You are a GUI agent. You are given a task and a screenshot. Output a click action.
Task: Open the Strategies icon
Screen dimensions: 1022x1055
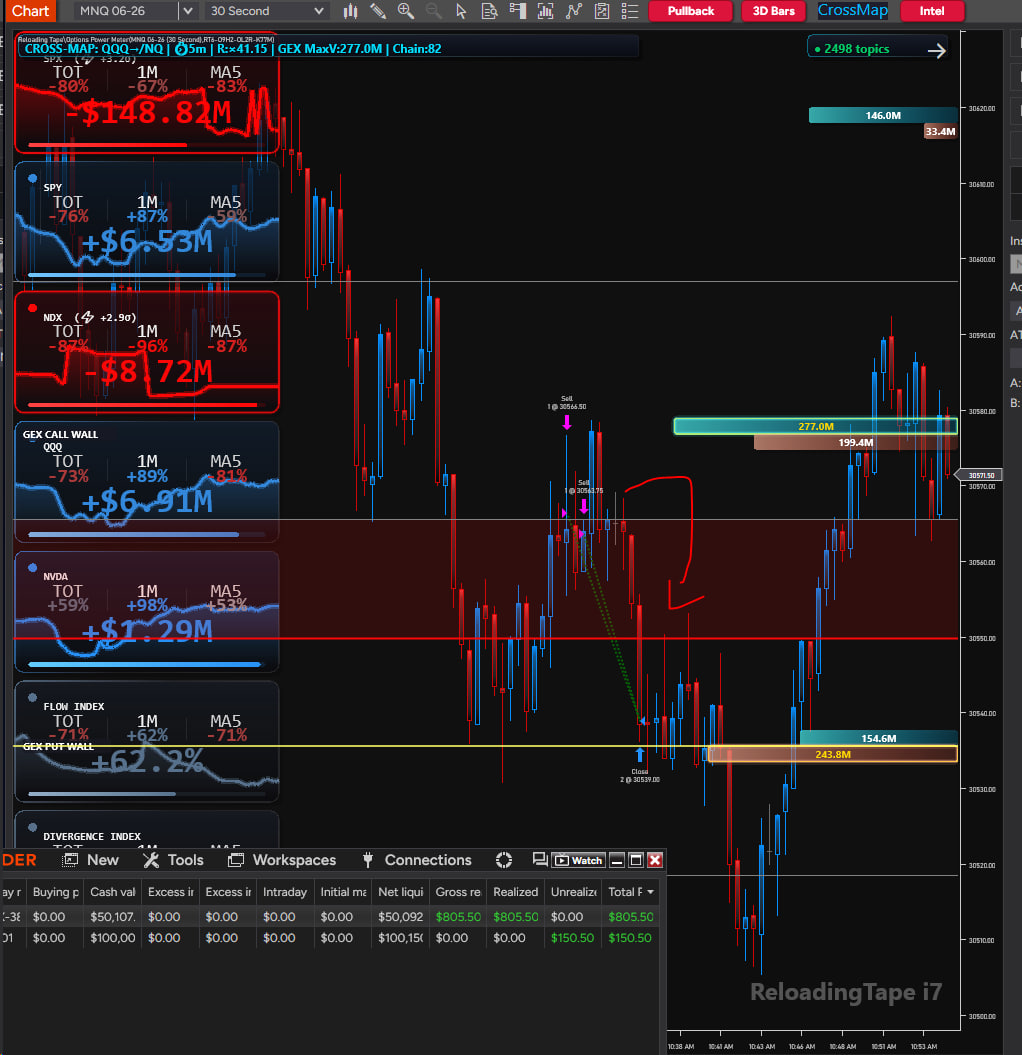602,11
